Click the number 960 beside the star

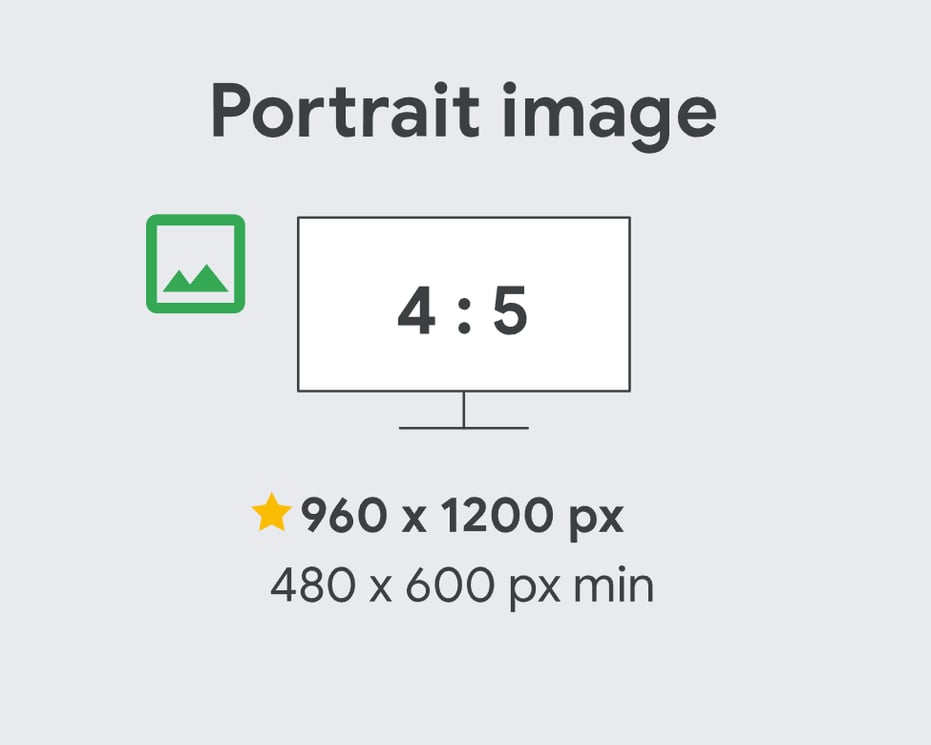click(344, 515)
